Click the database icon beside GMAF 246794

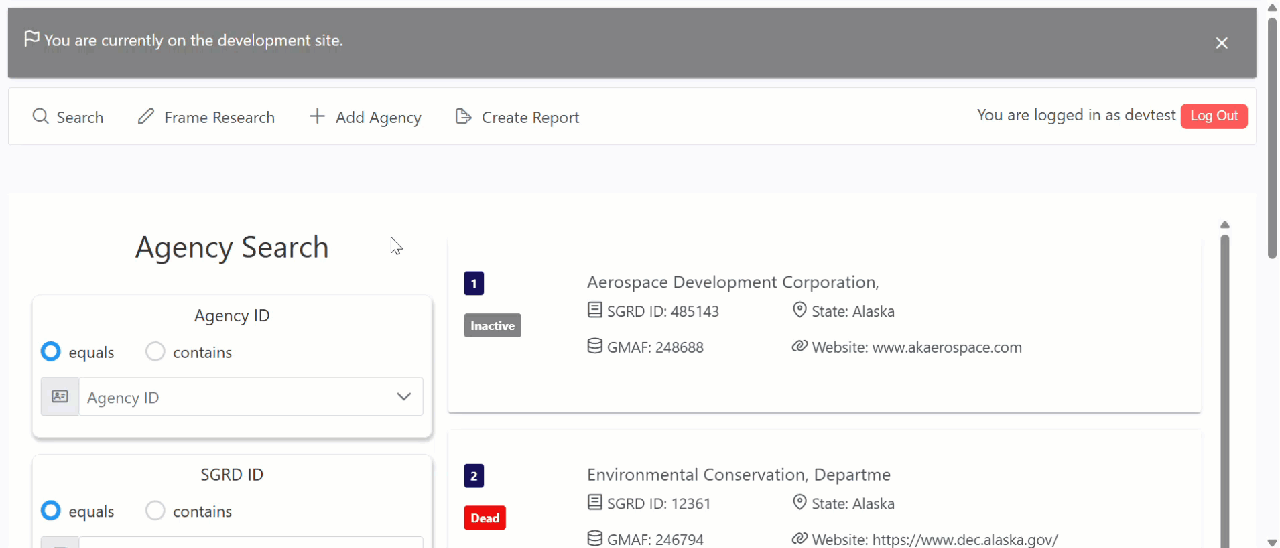tap(595, 538)
